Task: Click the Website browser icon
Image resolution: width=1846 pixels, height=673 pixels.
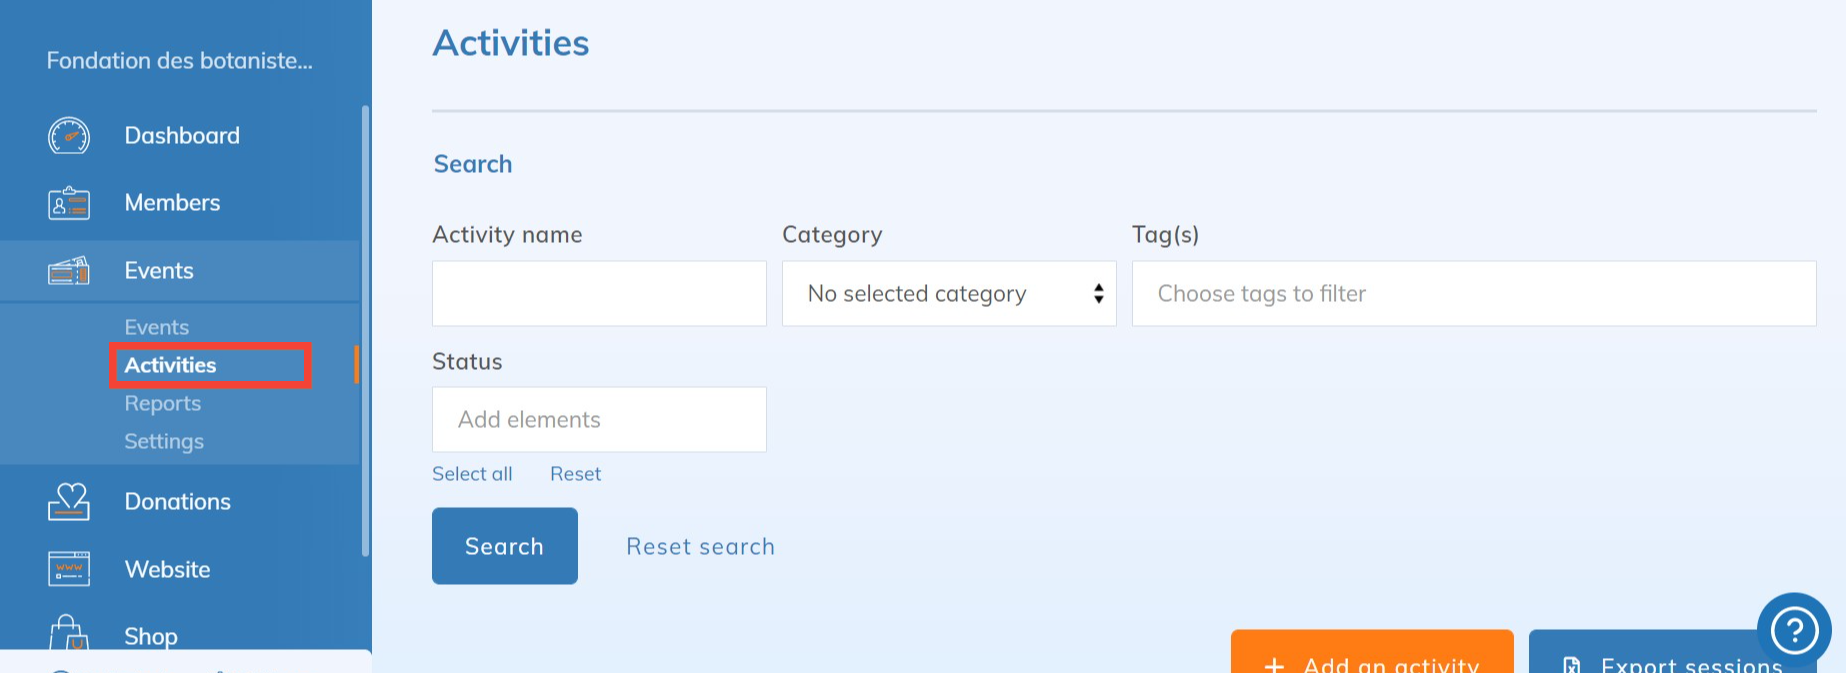Action: click(x=69, y=569)
